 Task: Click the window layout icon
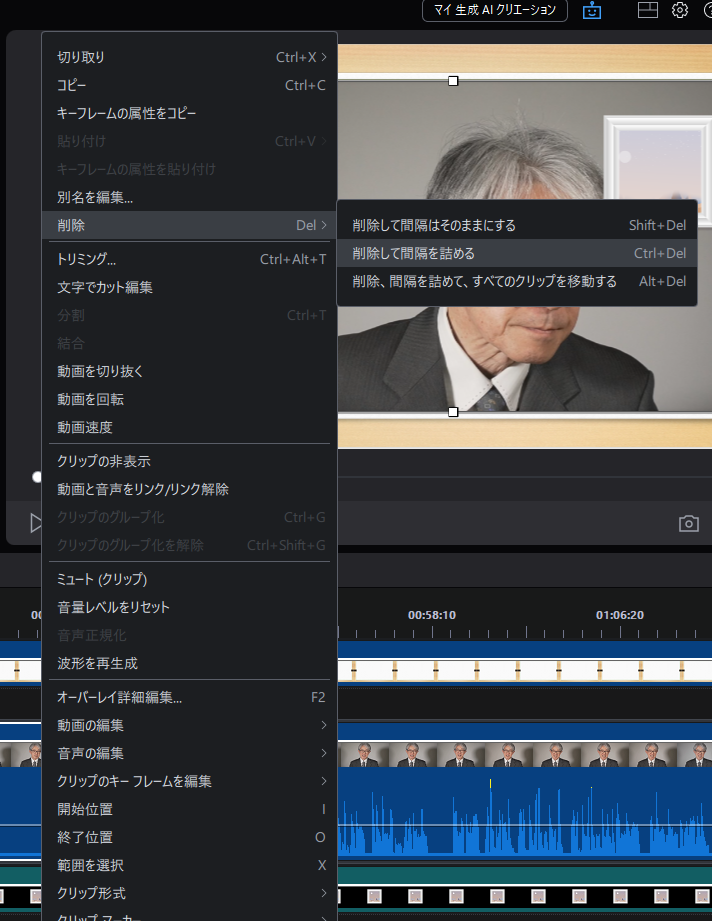[648, 11]
